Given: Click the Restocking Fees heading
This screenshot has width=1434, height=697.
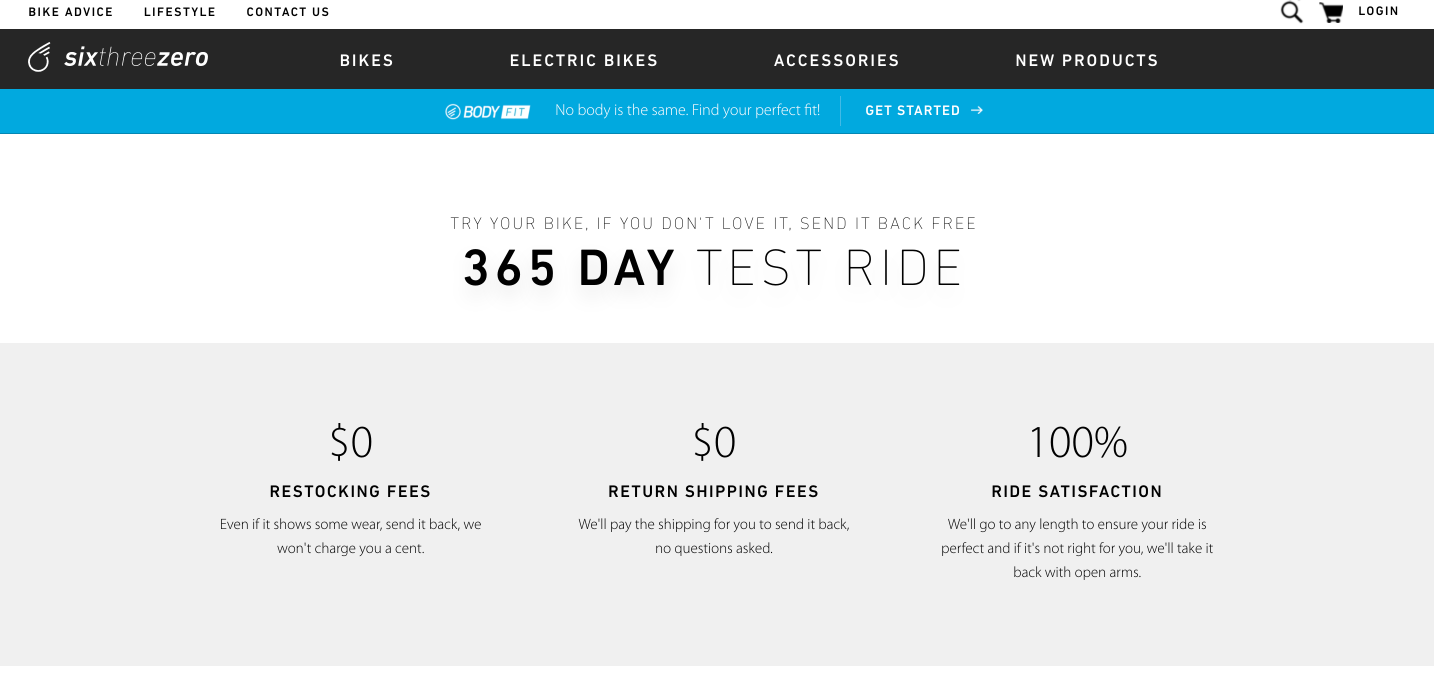Looking at the screenshot, I should coord(350,491).
